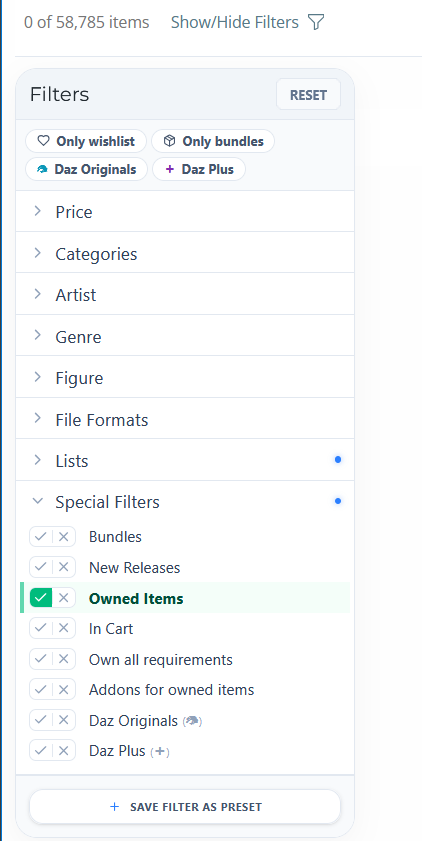Viewport: 422px width, 841px height.
Task: Expand the Price filter section
Action: [185, 212]
